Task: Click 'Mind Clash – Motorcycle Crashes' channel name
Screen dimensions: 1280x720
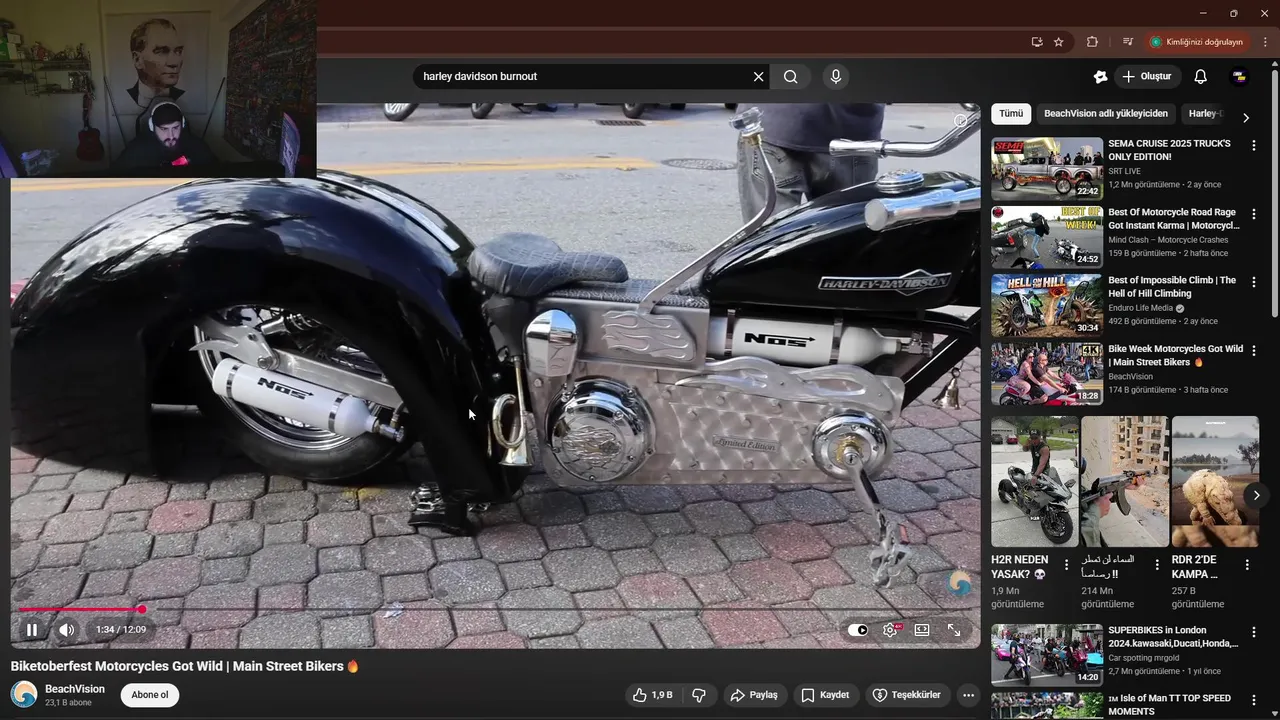Action: [1168, 240]
